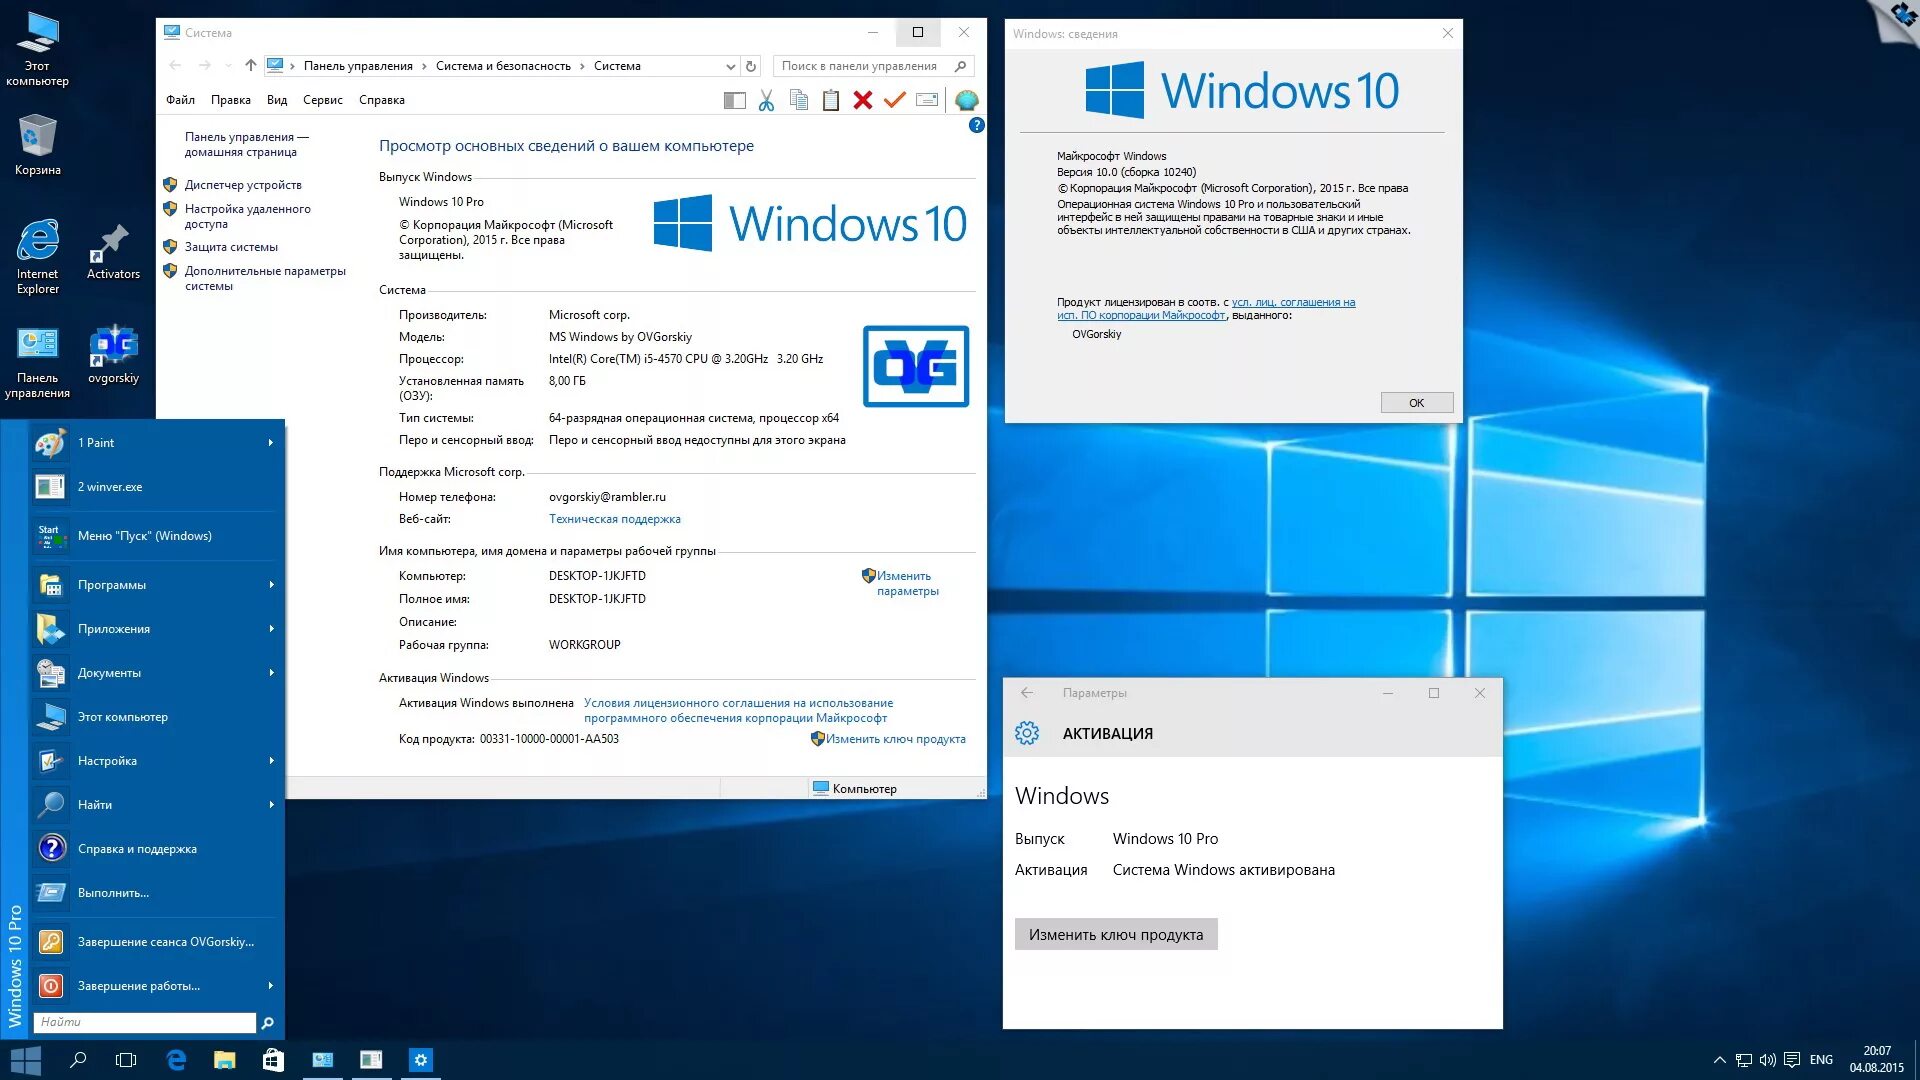This screenshot has width=1920, height=1080.
Task: Click the Paste clipboard icon
Action: [830, 100]
